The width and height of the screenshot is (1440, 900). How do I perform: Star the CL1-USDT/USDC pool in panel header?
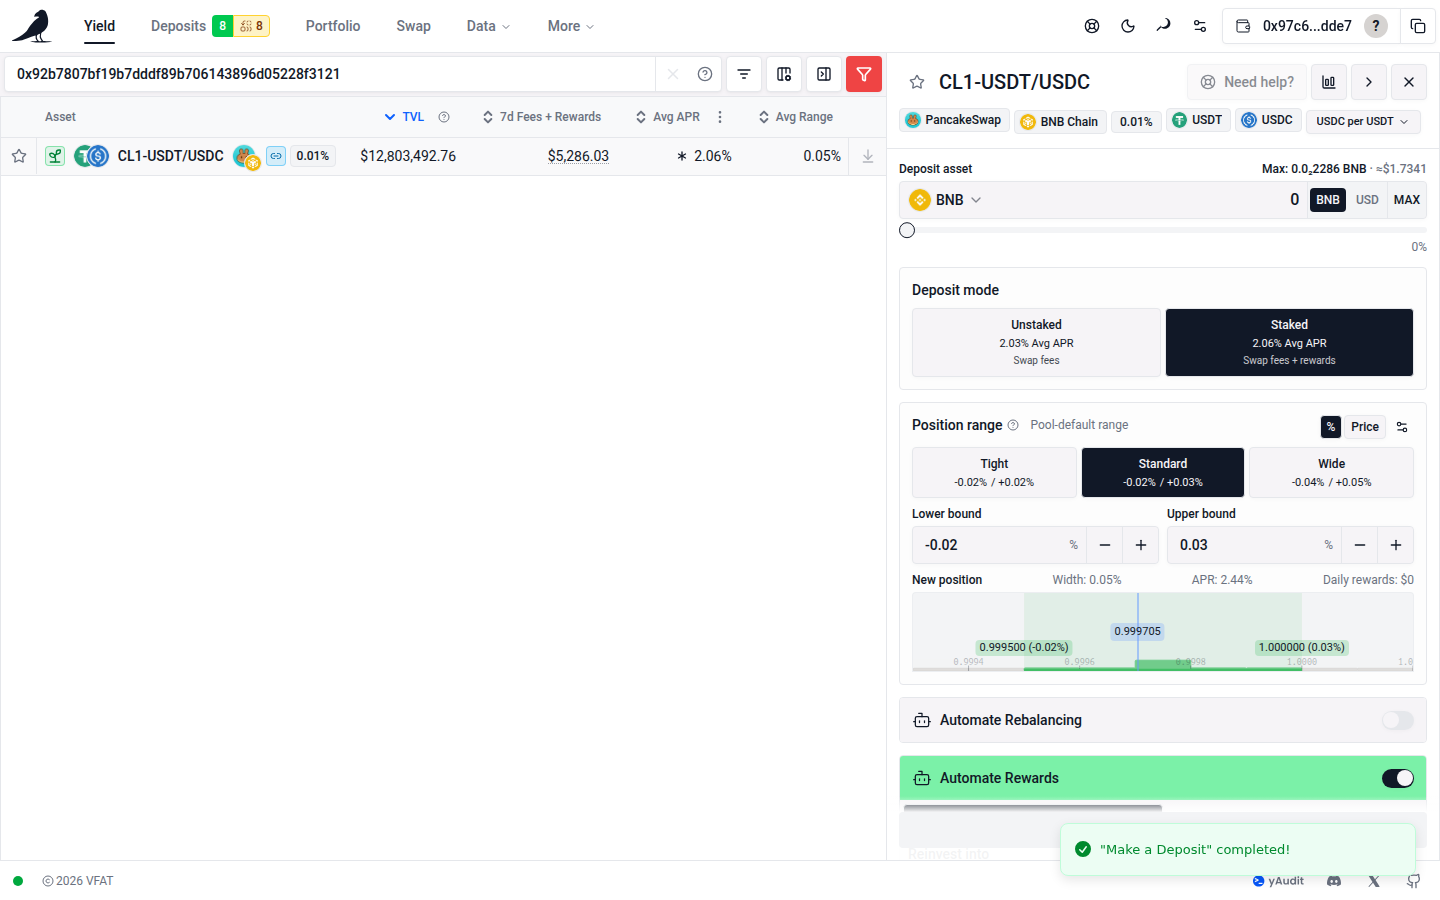pyautogui.click(x=917, y=82)
